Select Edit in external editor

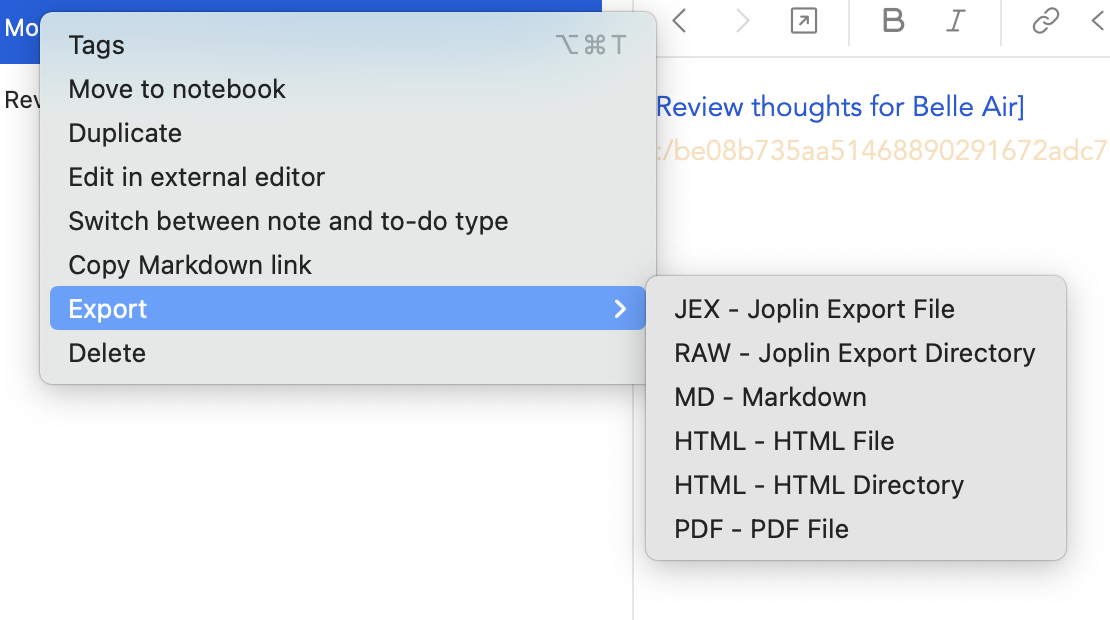[197, 177]
